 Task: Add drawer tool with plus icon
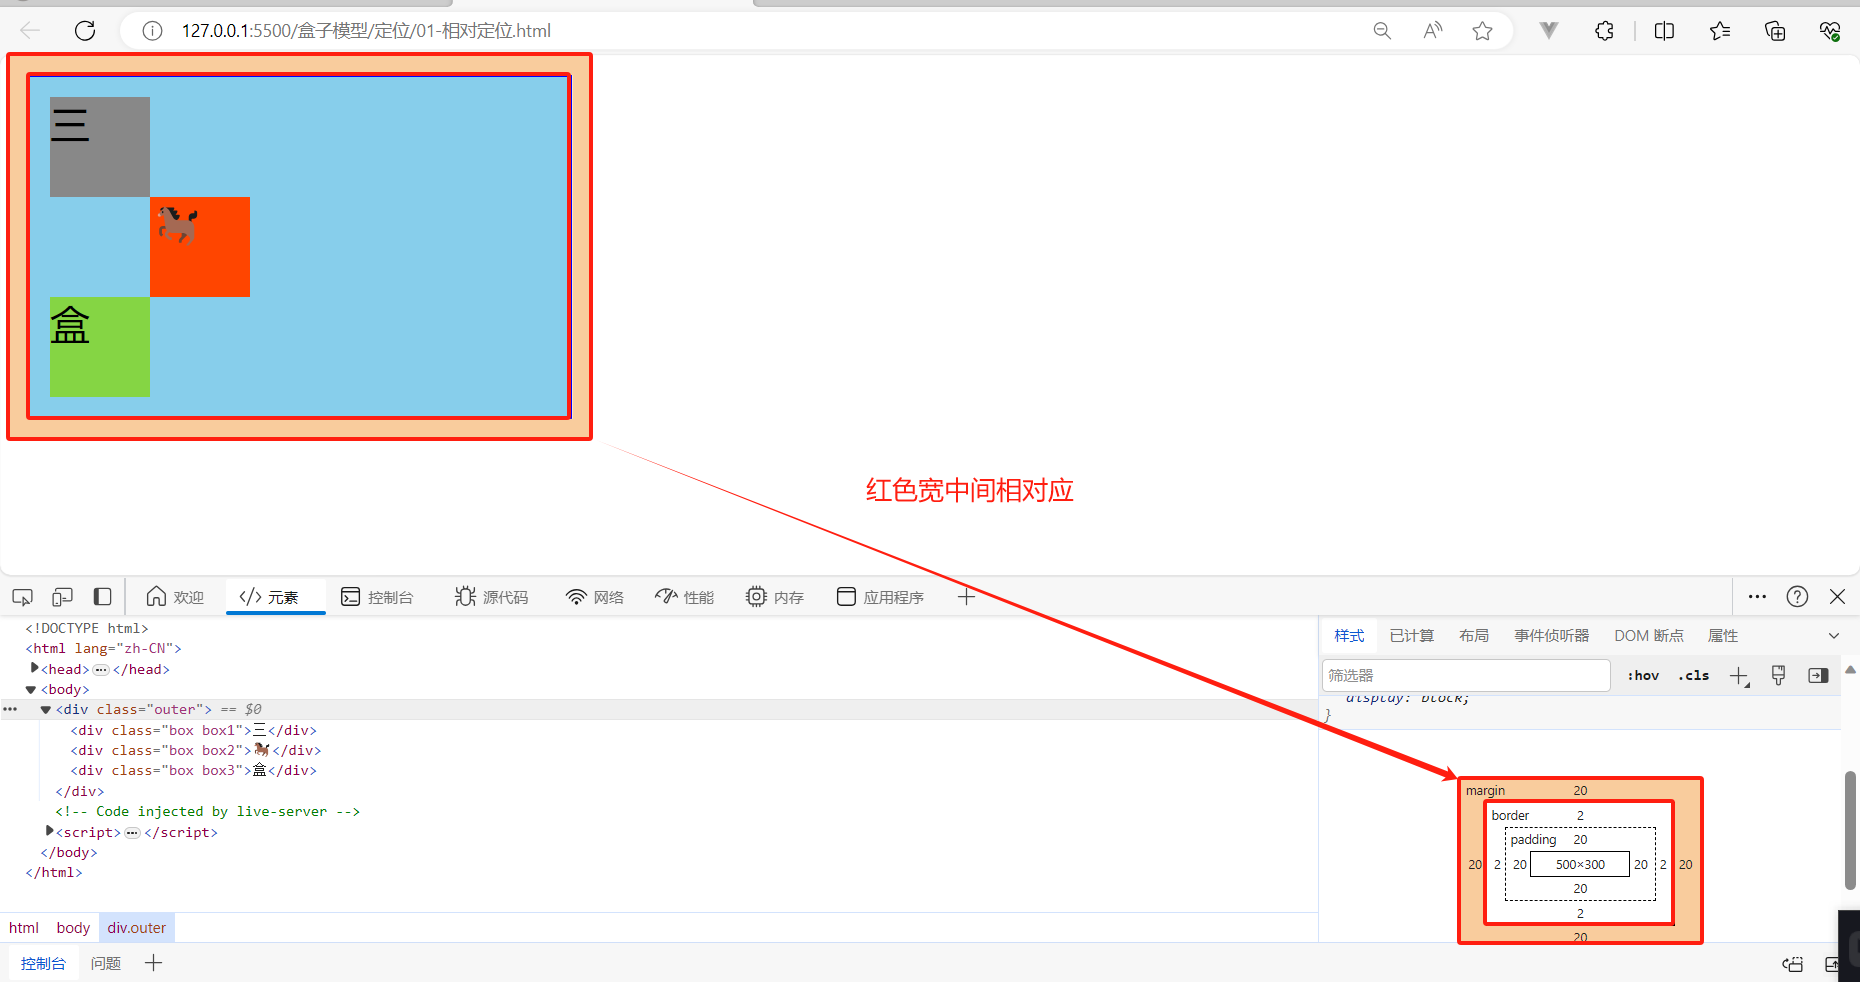click(153, 964)
